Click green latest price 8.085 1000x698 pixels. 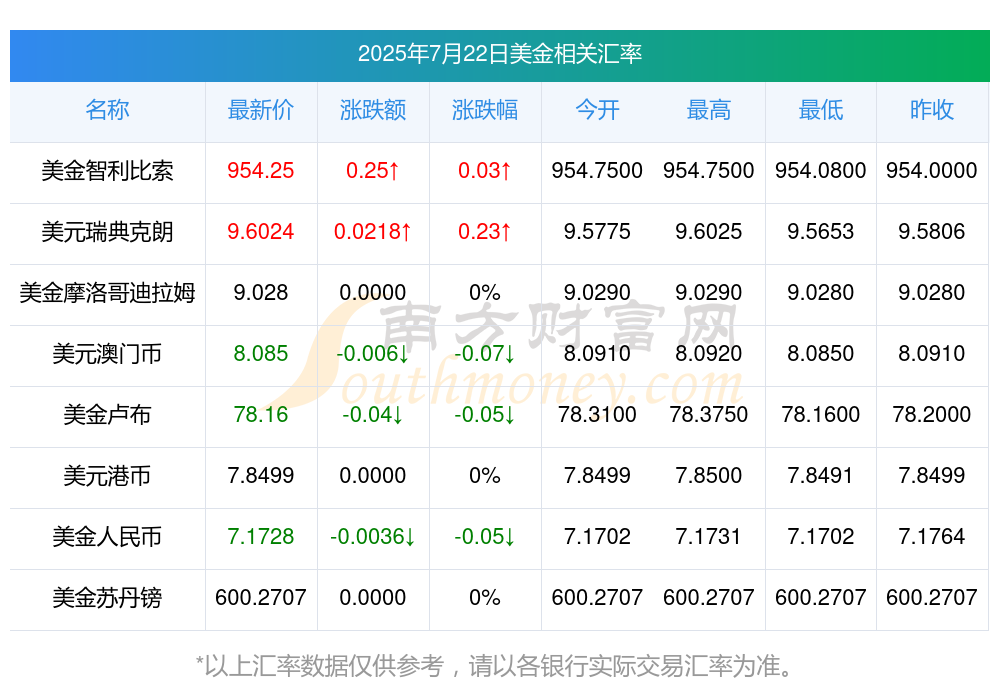261,353
